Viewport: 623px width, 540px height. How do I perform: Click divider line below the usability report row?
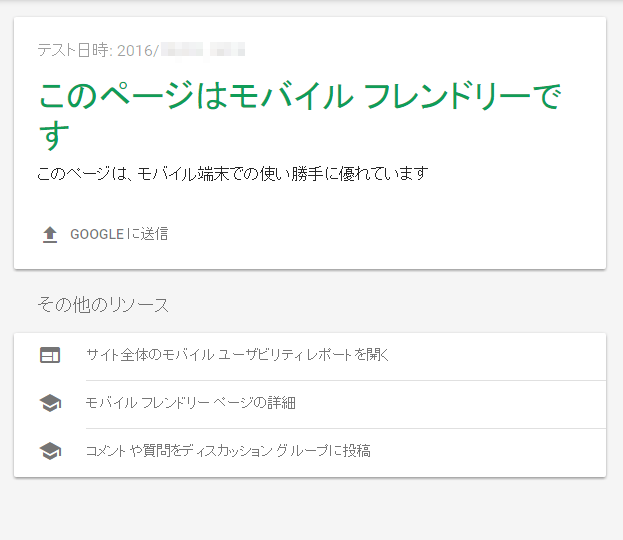(x=345, y=380)
